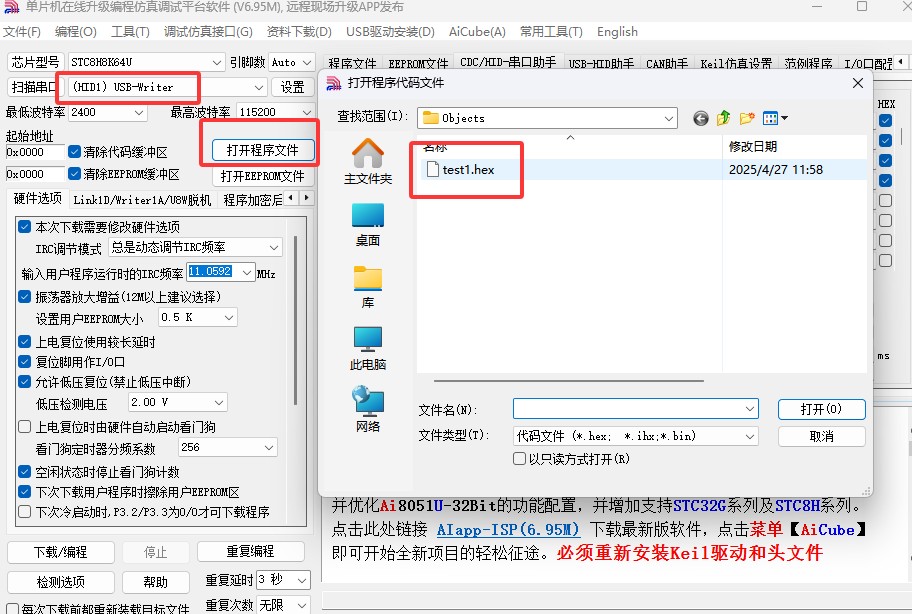Toggle 复位脚用作I/O口 checkbox

24,362
